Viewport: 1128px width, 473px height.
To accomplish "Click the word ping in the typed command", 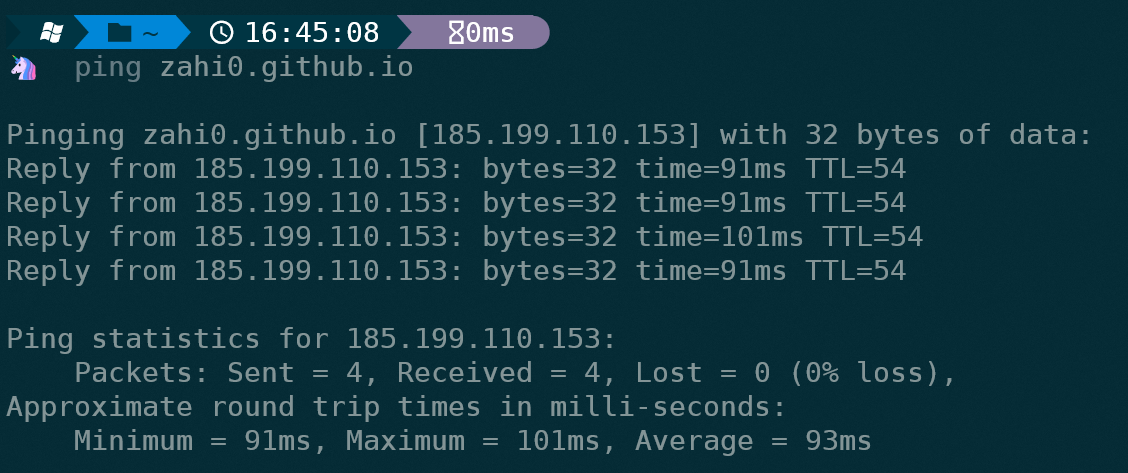I will tap(108, 68).
